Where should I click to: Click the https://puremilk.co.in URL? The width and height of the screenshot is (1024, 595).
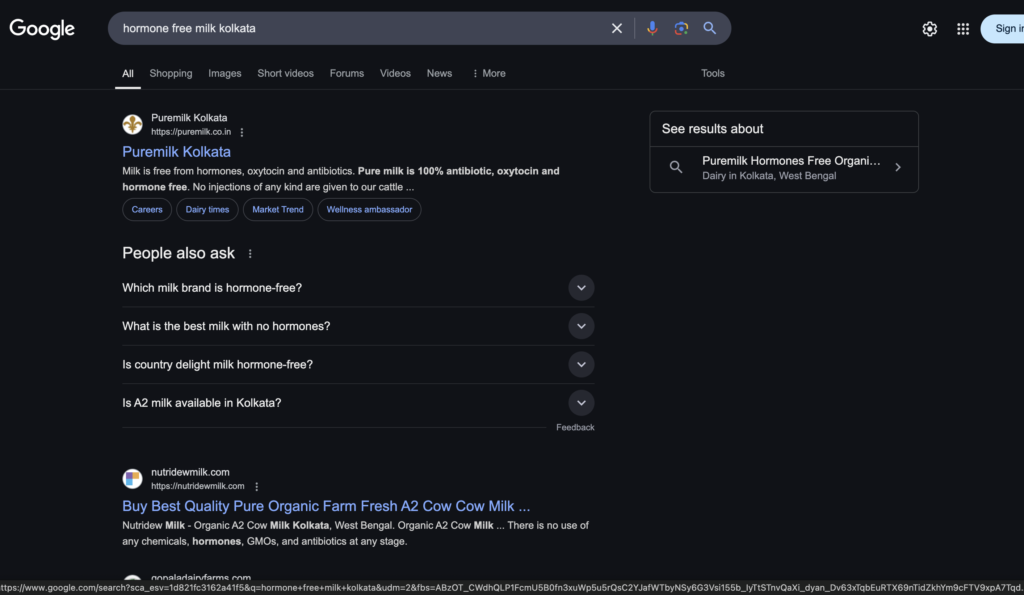coord(191,132)
